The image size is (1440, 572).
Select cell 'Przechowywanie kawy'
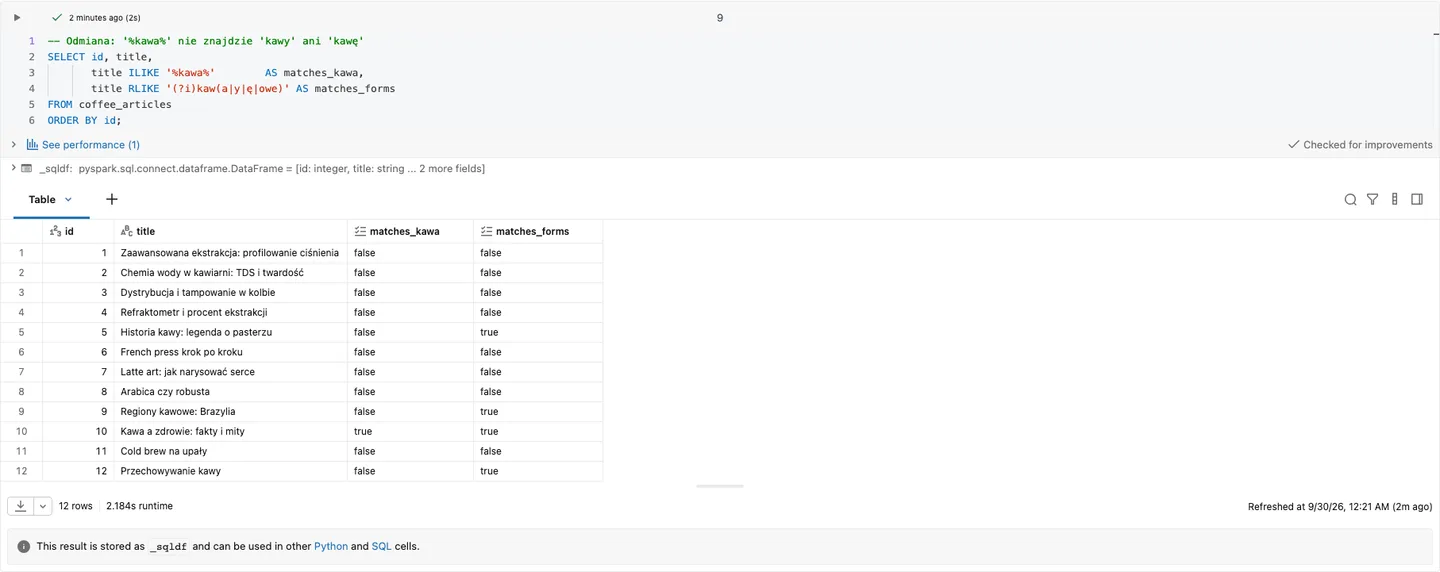pos(231,471)
